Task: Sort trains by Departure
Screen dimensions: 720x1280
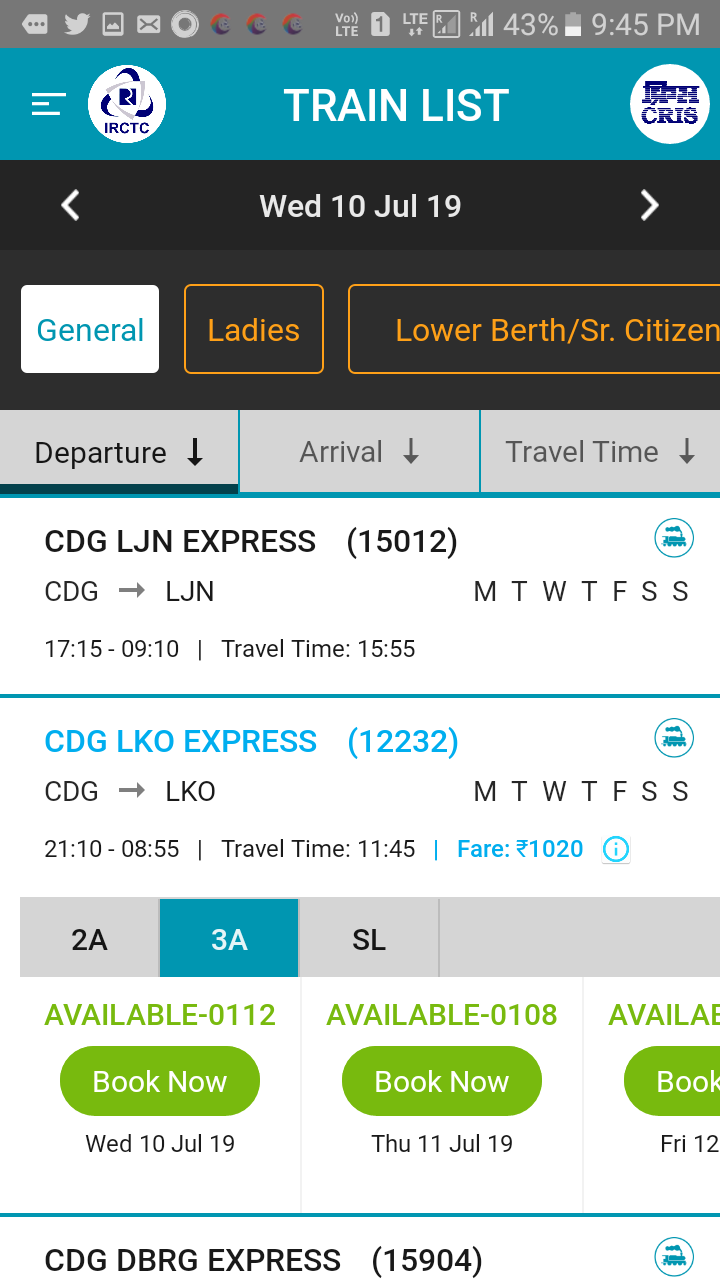Action: [x=119, y=452]
